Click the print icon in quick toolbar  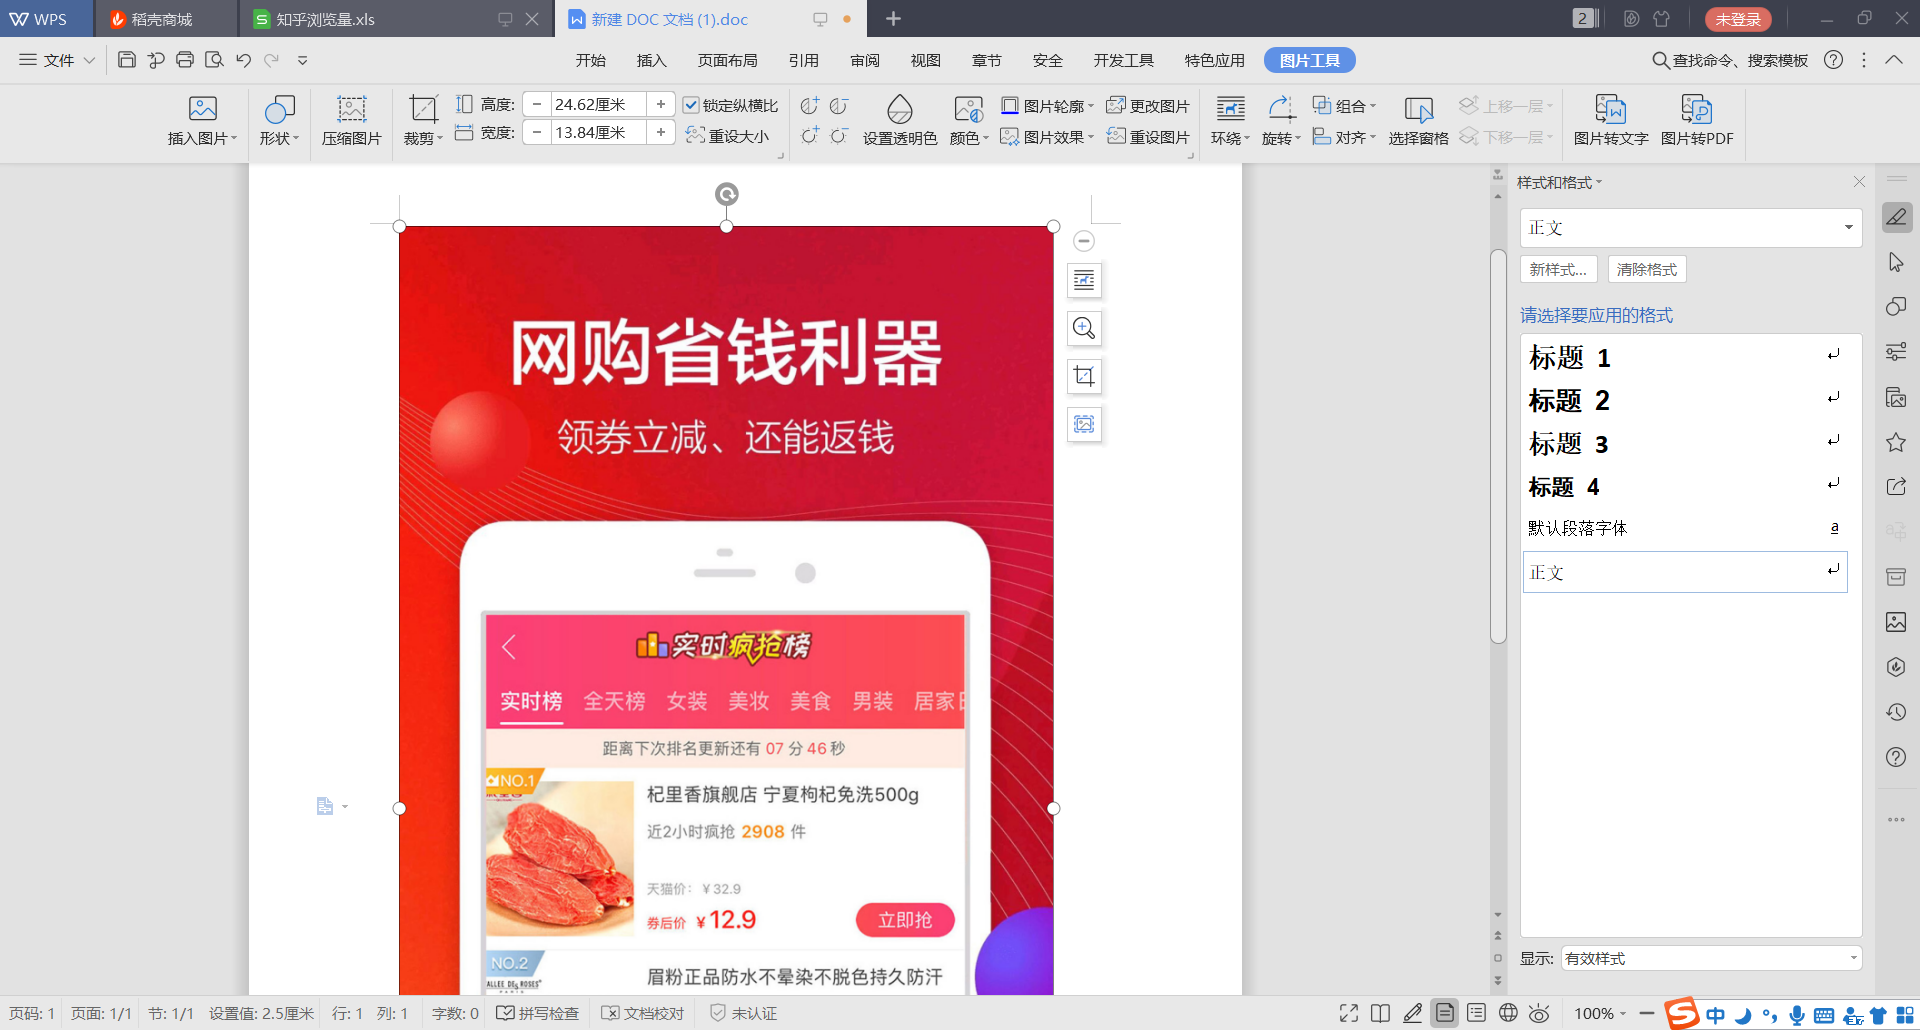pos(184,60)
